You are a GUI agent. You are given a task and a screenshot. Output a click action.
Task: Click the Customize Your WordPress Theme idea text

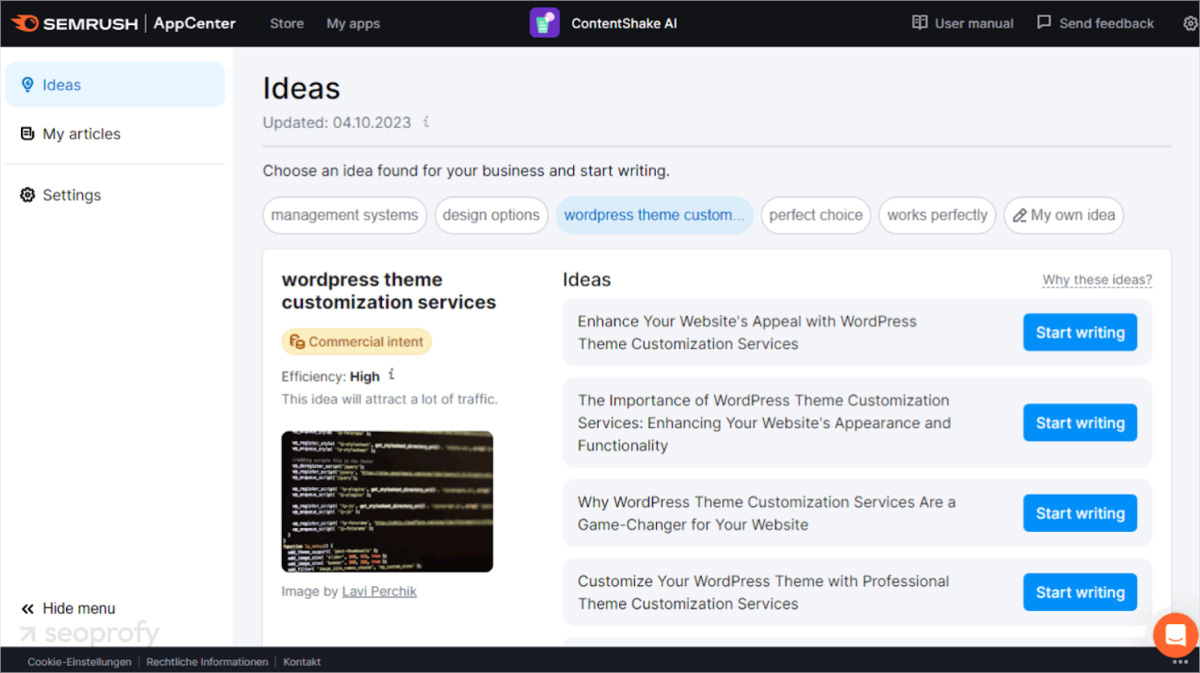coord(763,592)
